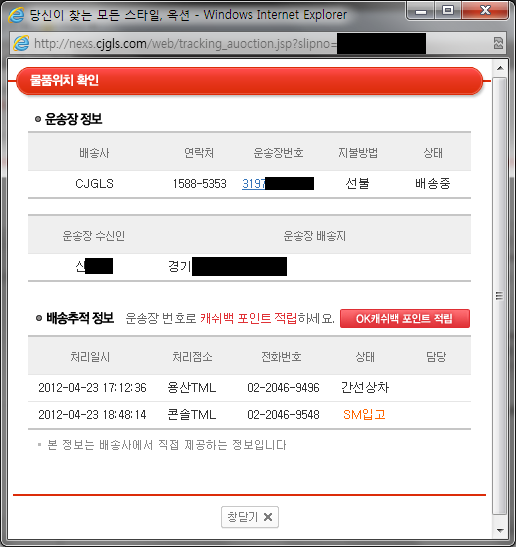The height and width of the screenshot is (547, 516).
Task: Maximize the Internet Explorer window
Action: click(448, 10)
